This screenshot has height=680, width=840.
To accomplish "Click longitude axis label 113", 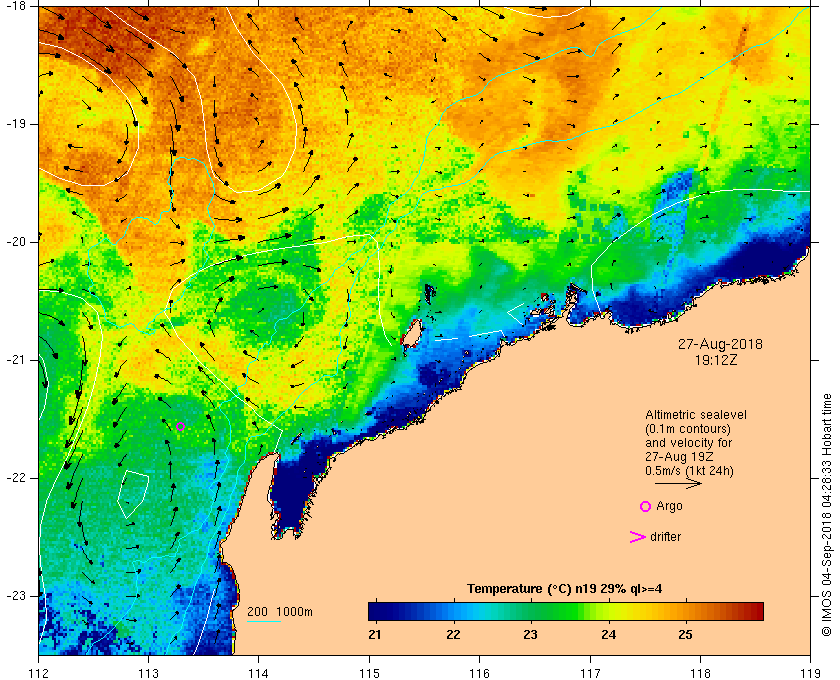I will (148, 673).
